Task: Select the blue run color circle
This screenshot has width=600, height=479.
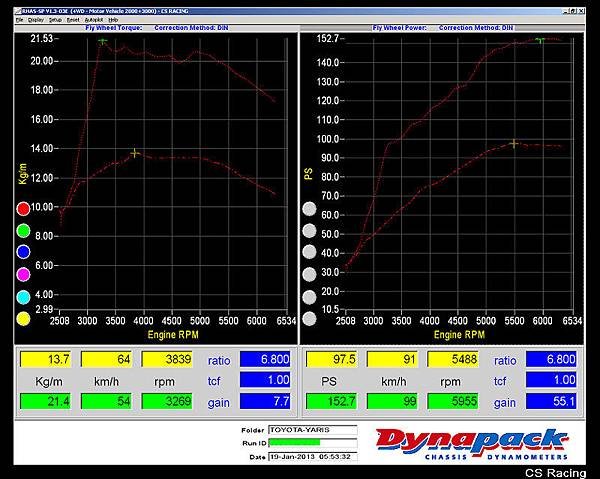Action: 23,252
